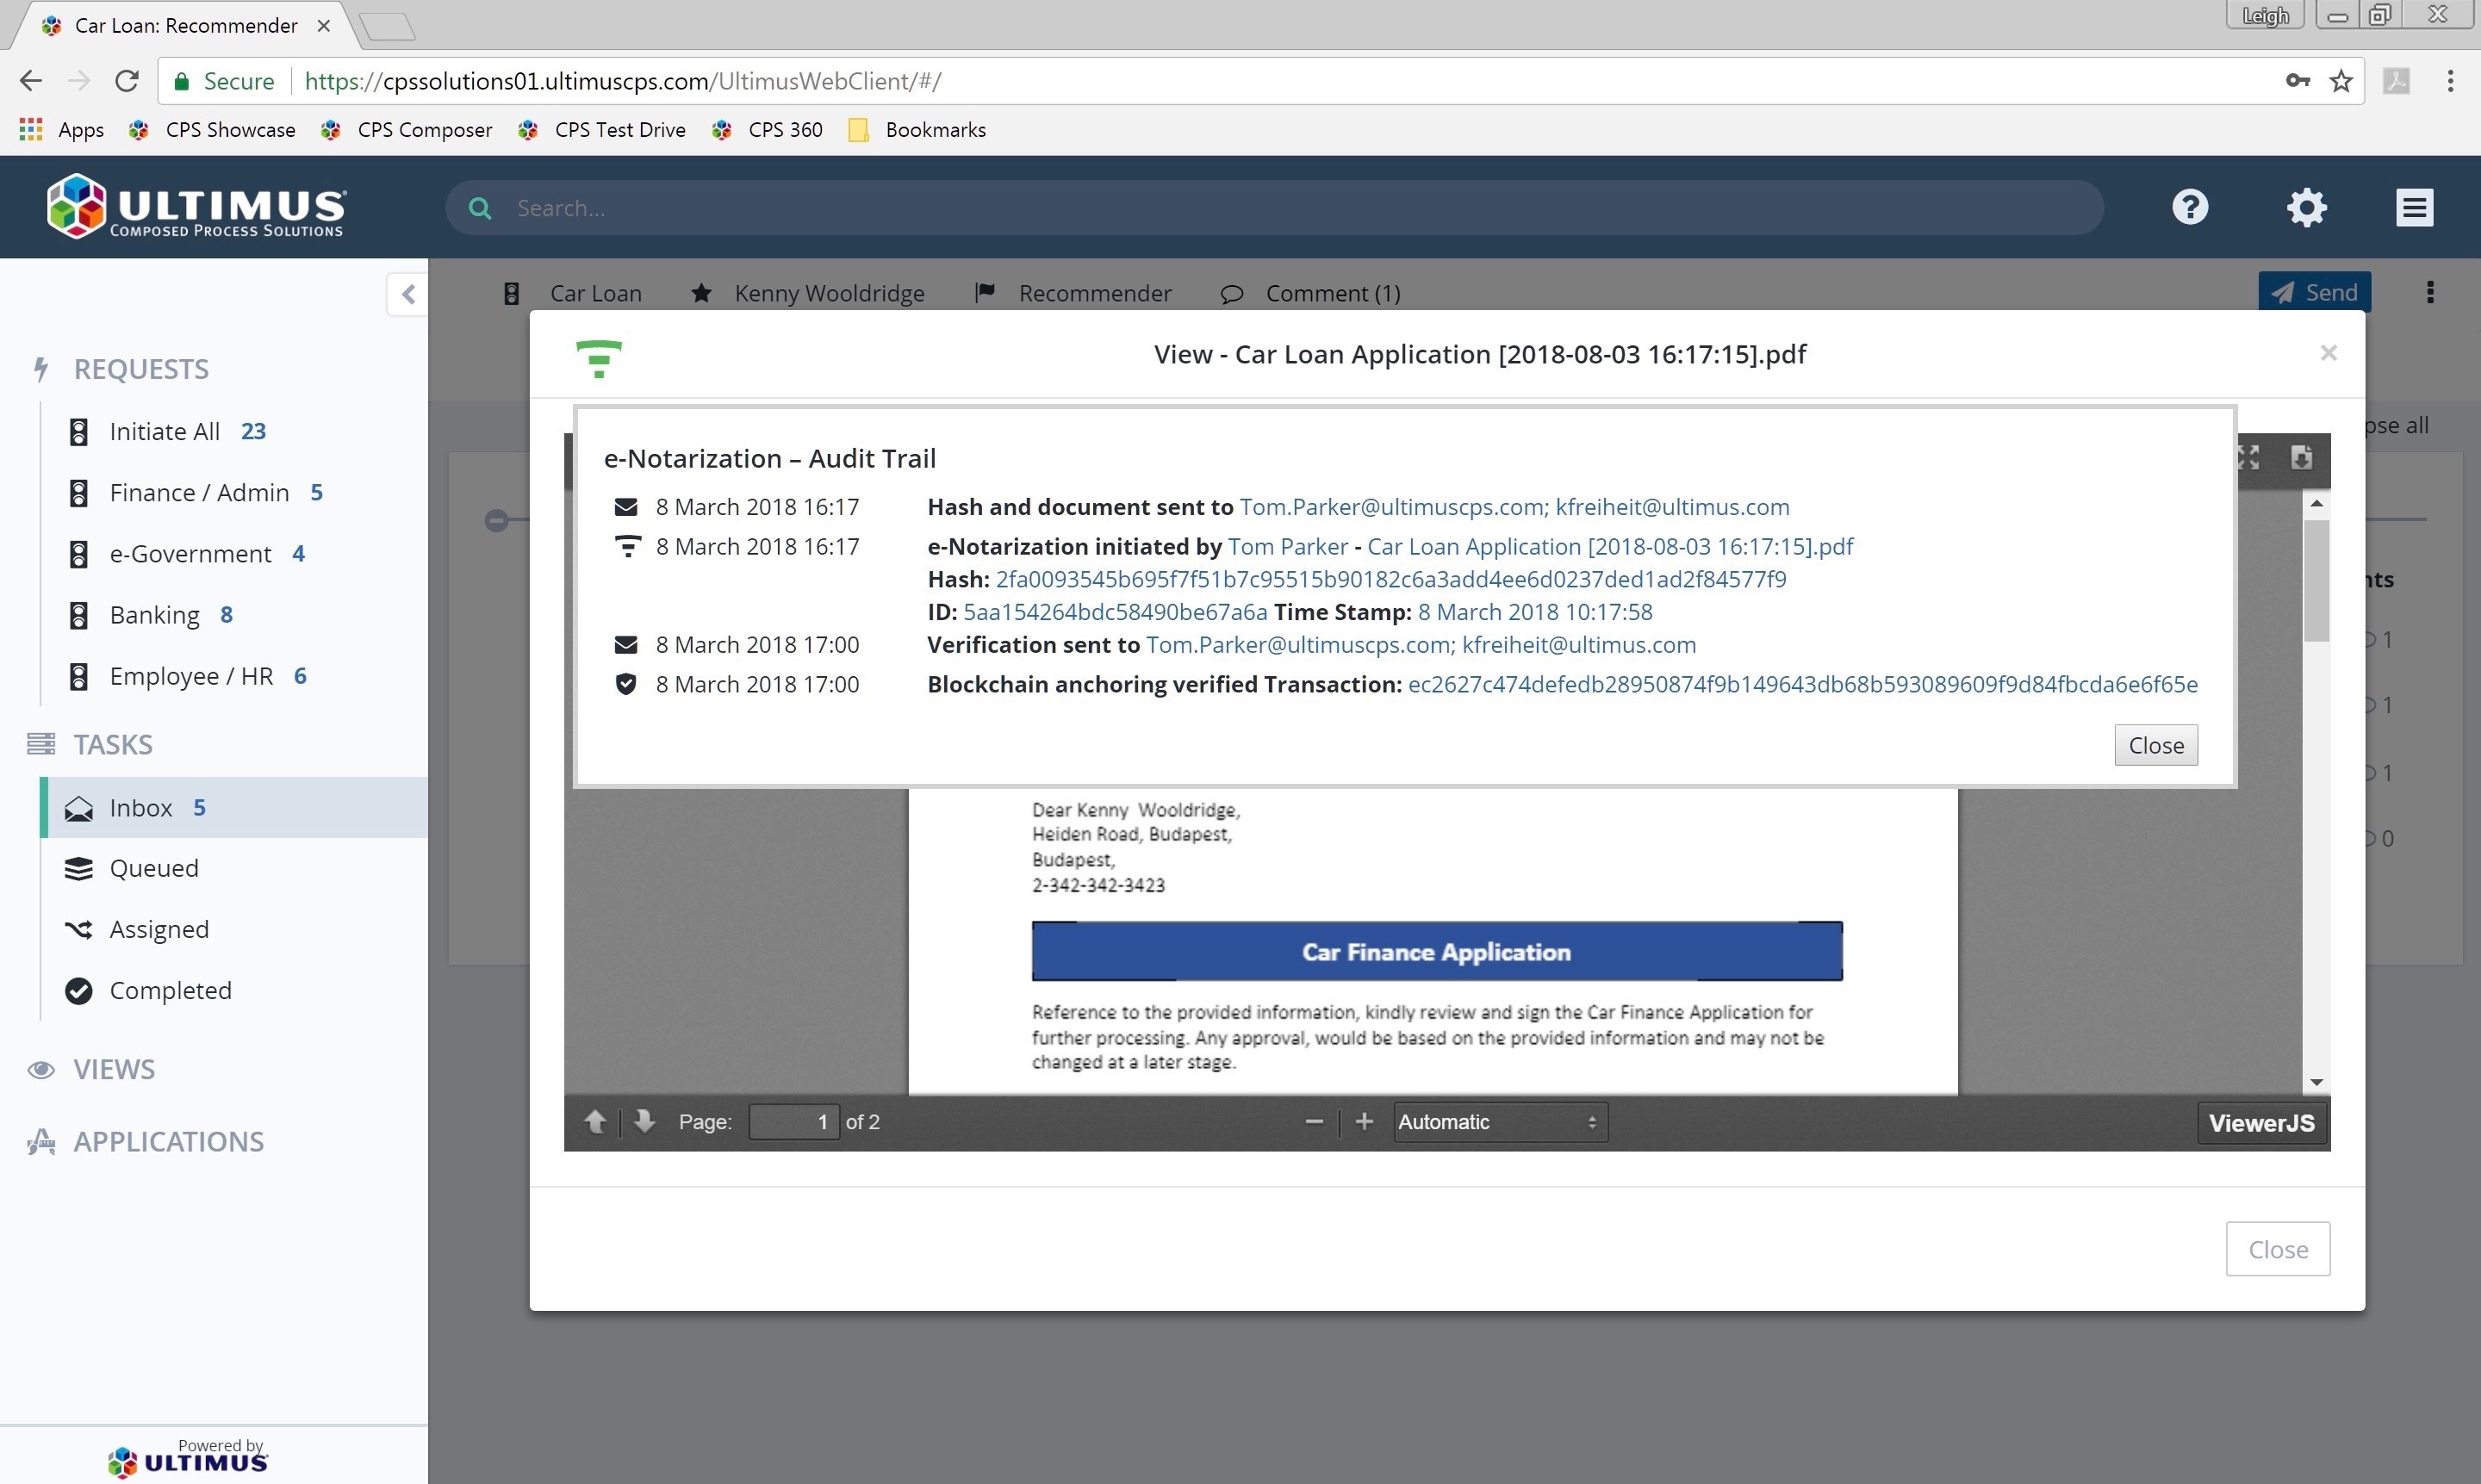Click Hash and document sent to email addresses
This screenshot has height=1484, width=2481.
pyautogui.click(x=1514, y=507)
